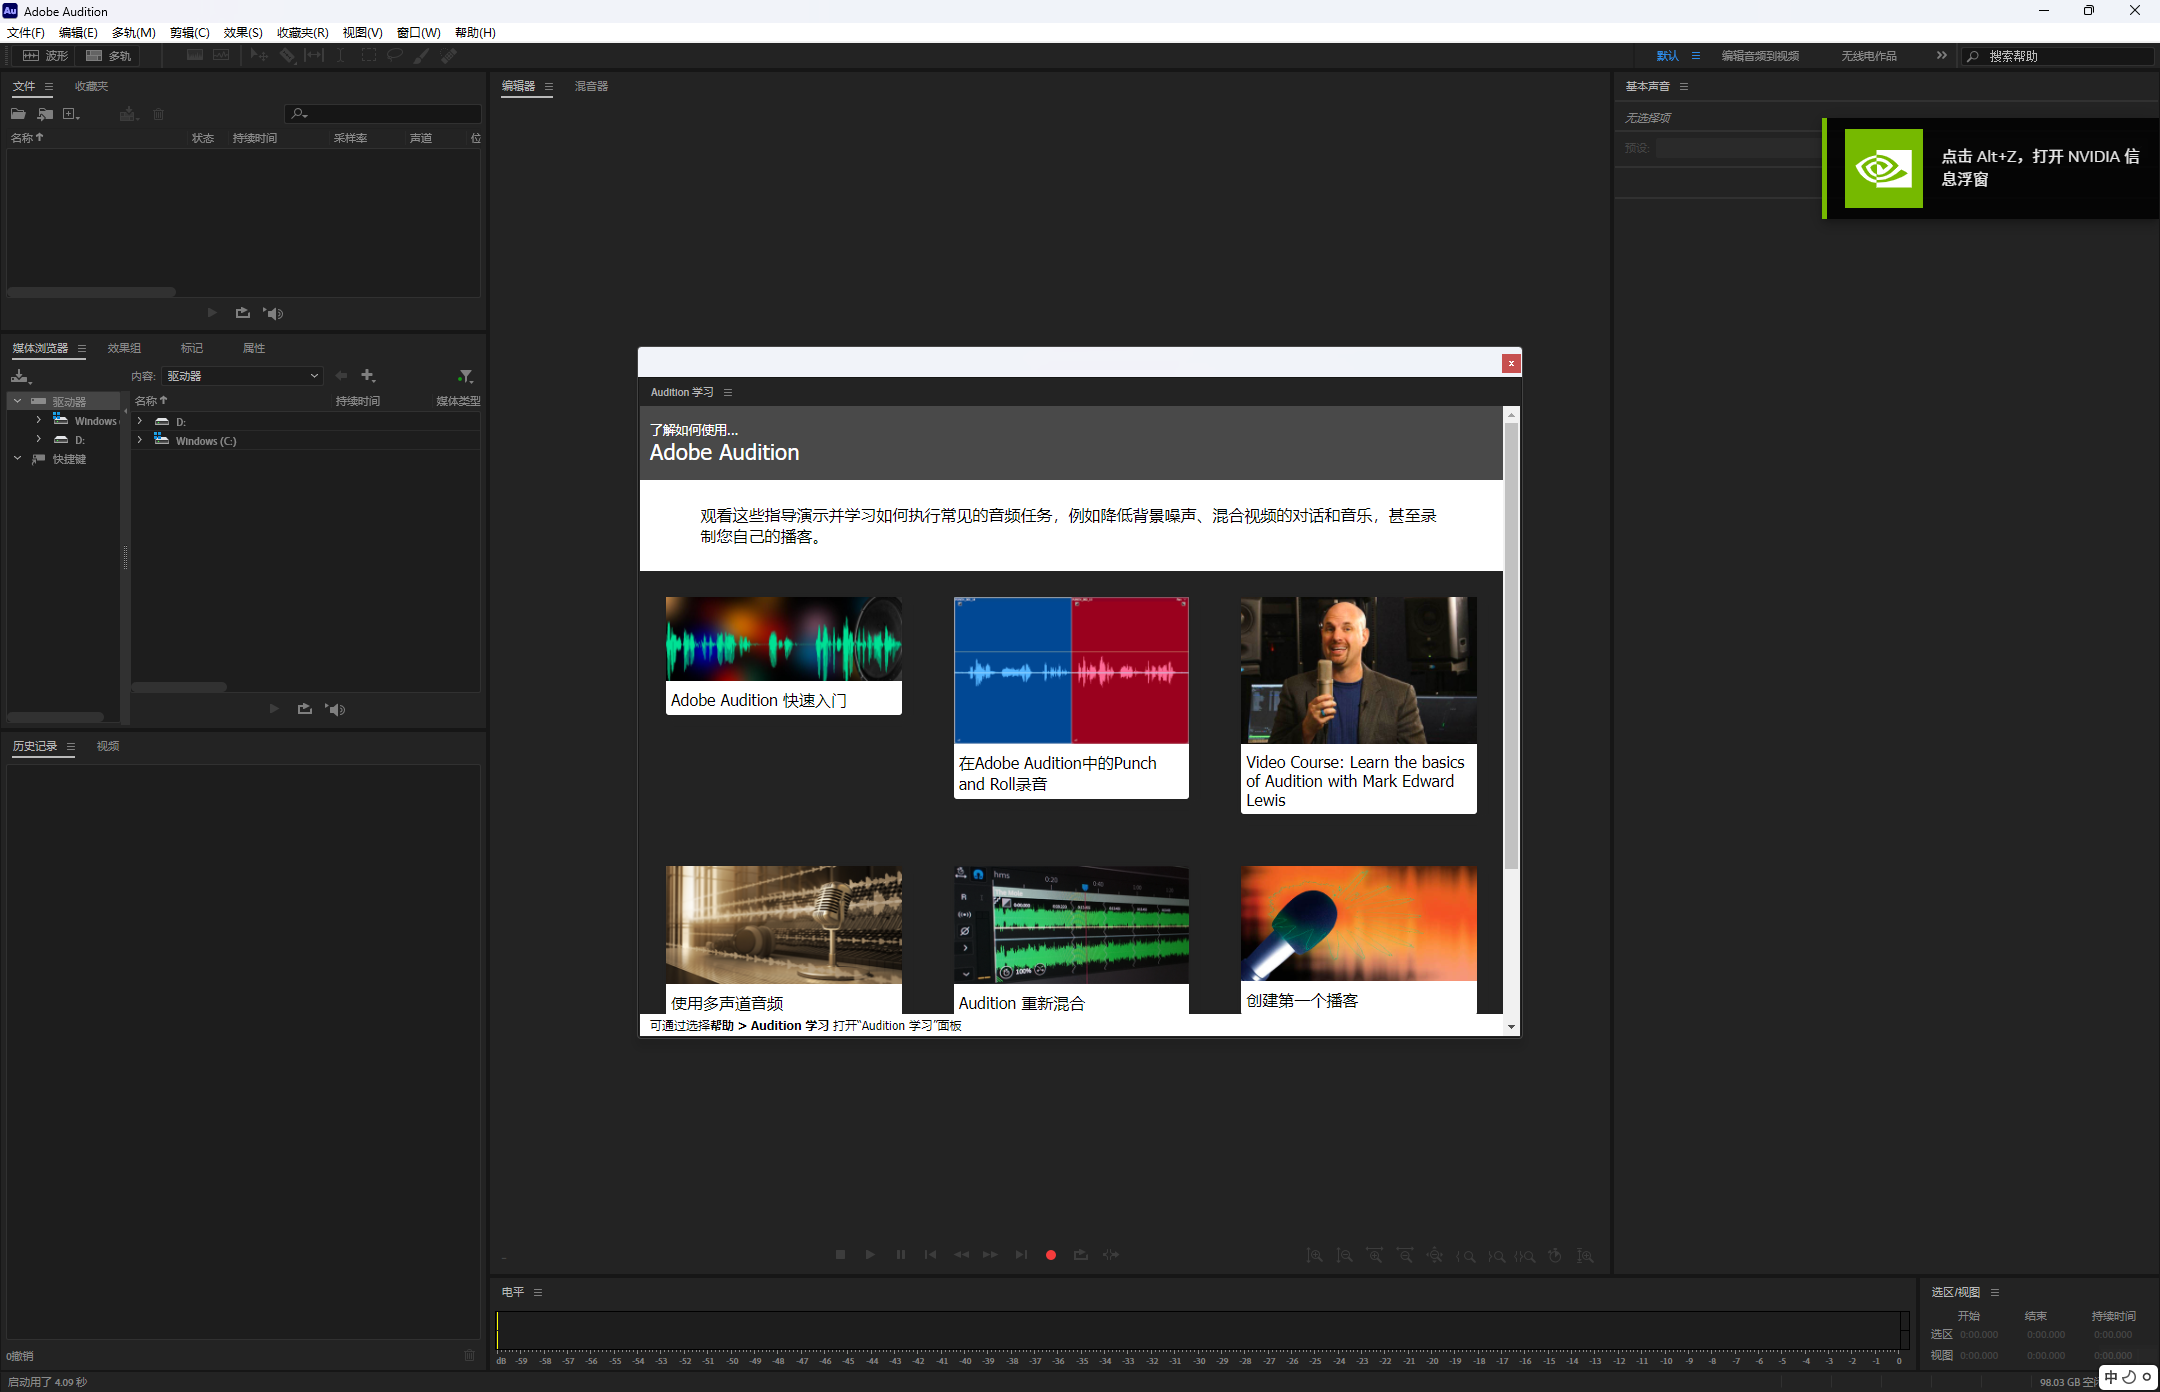2160x1392 pixels.
Task: Collapse 快捷键 tree node
Action: click(x=17, y=458)
